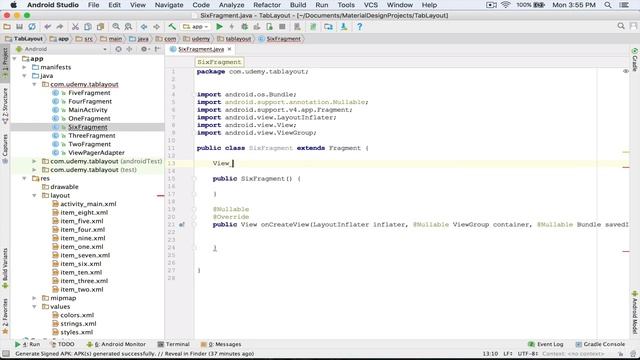The width and height of the screenshot is (640, 360).
Task: Click the tablayout breadcrumb
Action: tap(235, 39)
